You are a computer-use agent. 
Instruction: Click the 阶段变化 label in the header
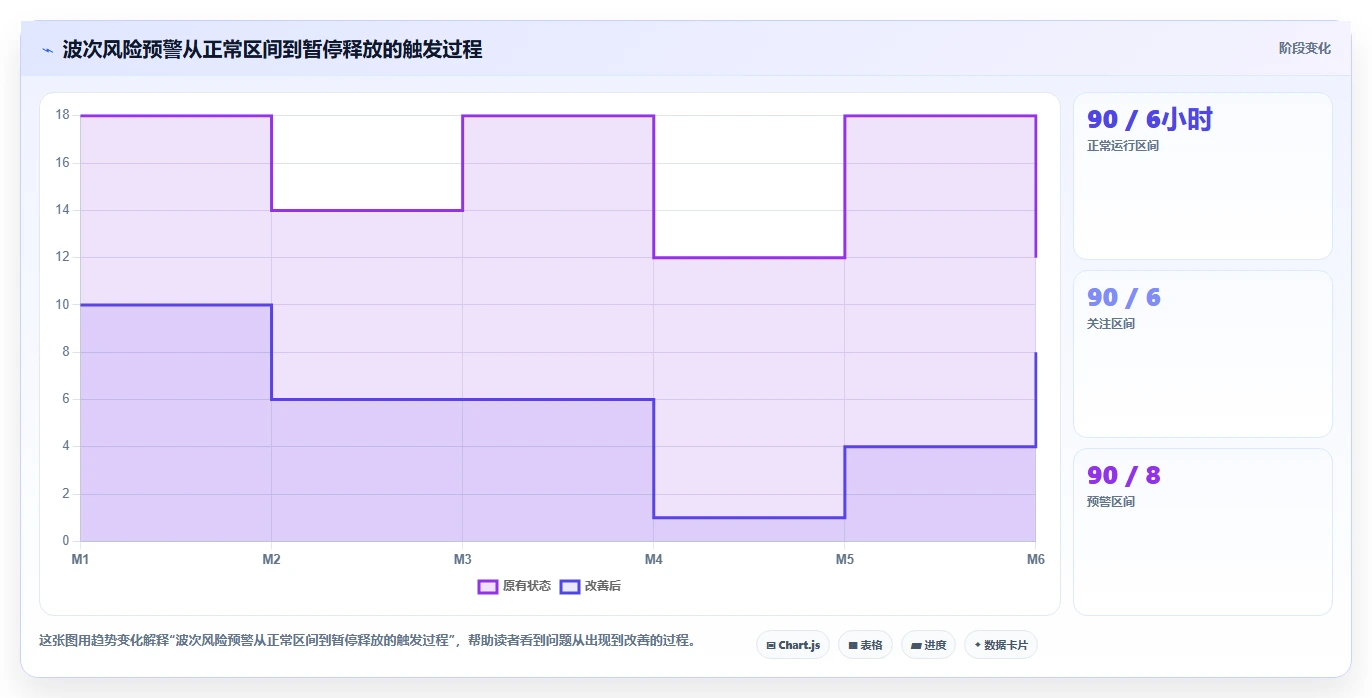coord(1304,48)
